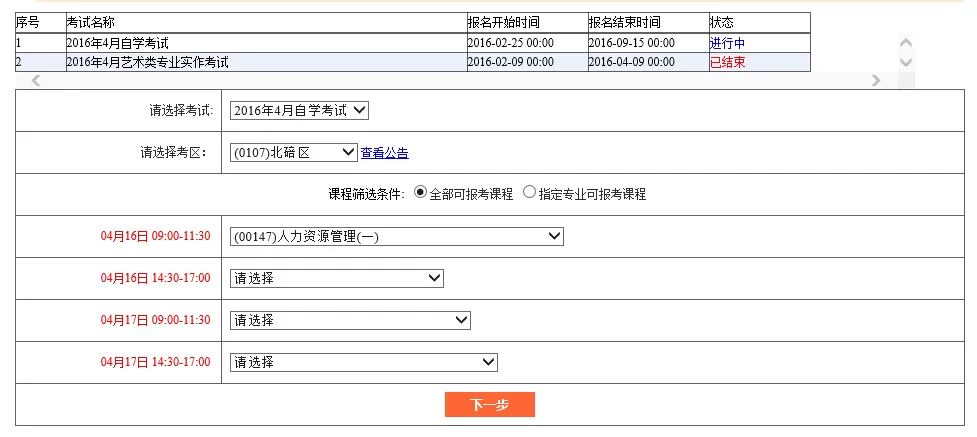Image resolution: width=977 pixels, height=437 pixels.
Task: Expand the 04月16日 09:00-11:30 course dropdown
Action: [x=396, y=236]
